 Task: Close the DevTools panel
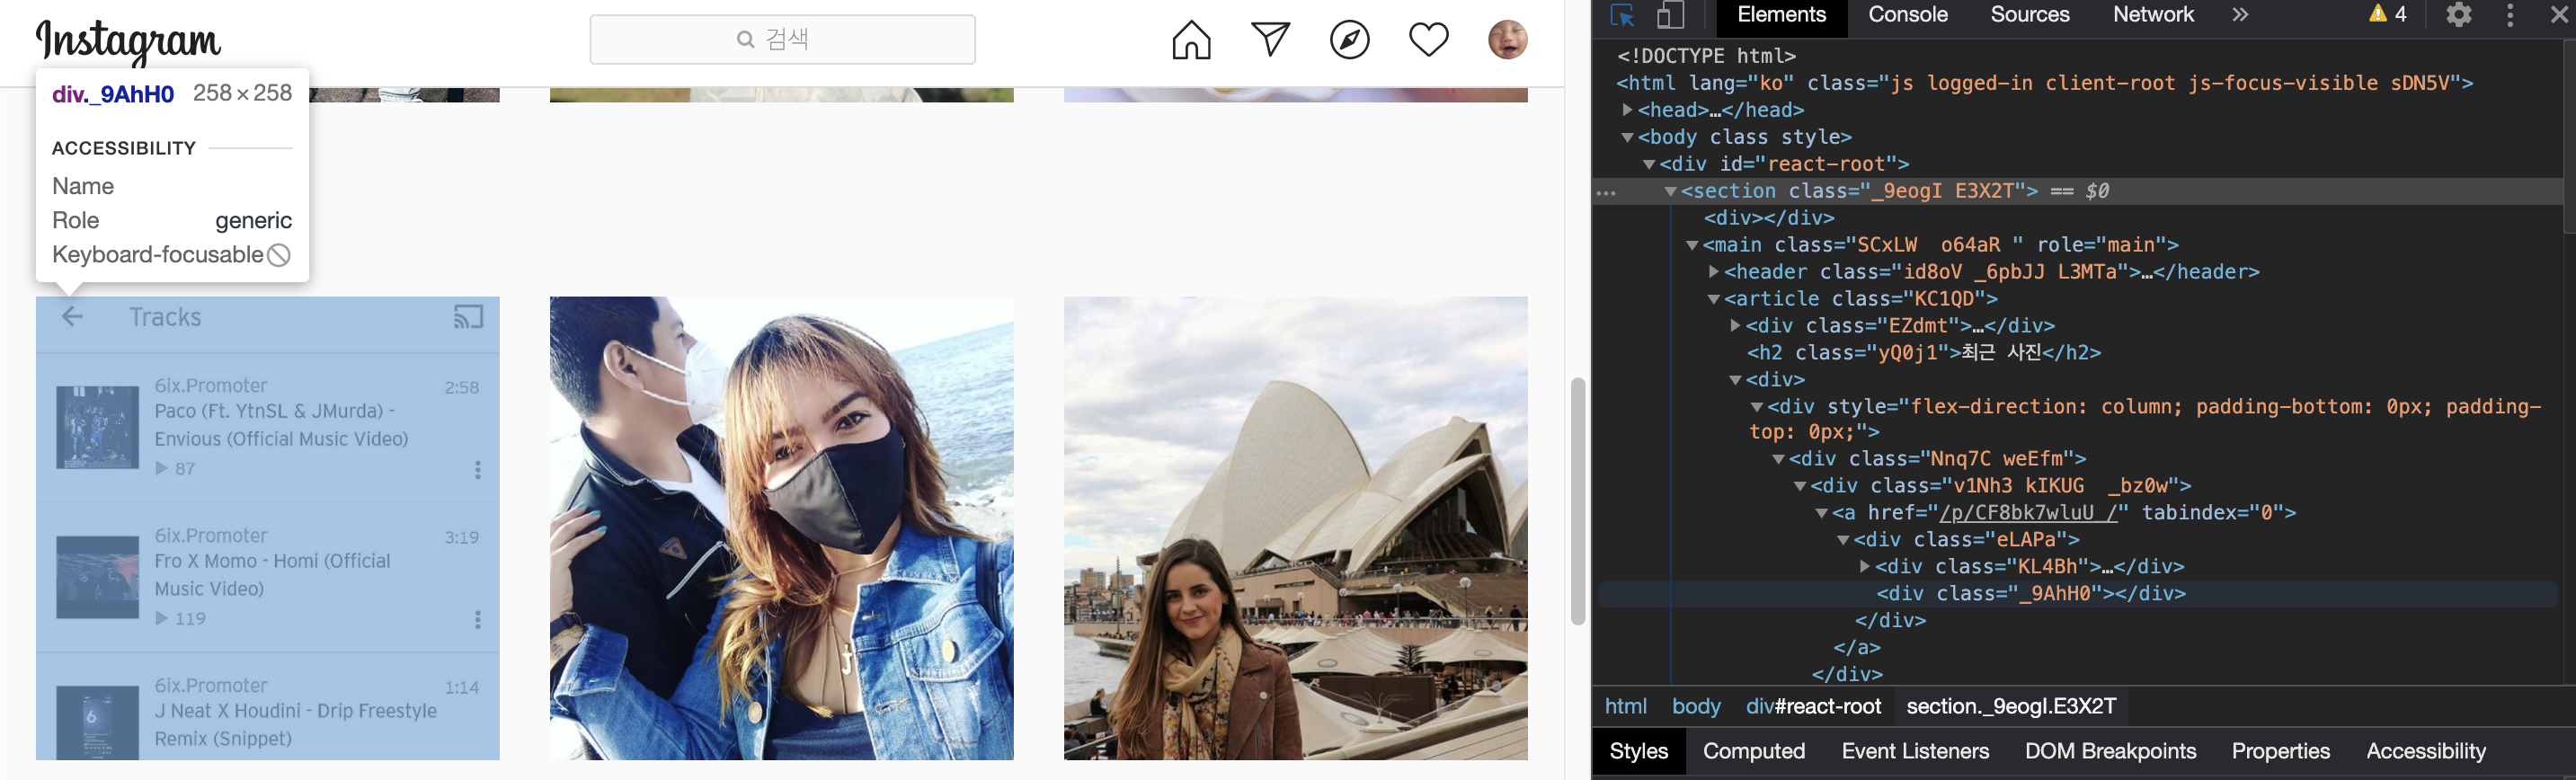2559,15
